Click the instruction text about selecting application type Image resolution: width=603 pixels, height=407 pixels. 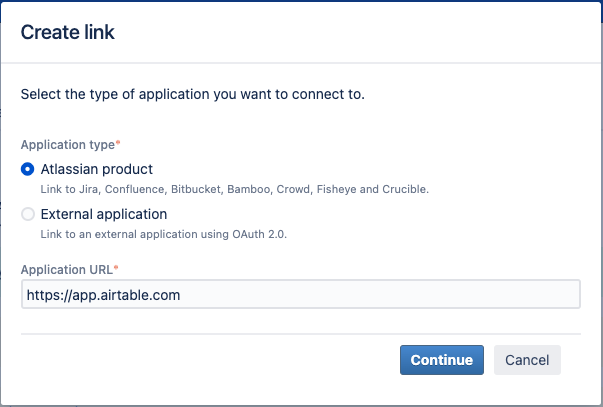(x=193, y=94)
